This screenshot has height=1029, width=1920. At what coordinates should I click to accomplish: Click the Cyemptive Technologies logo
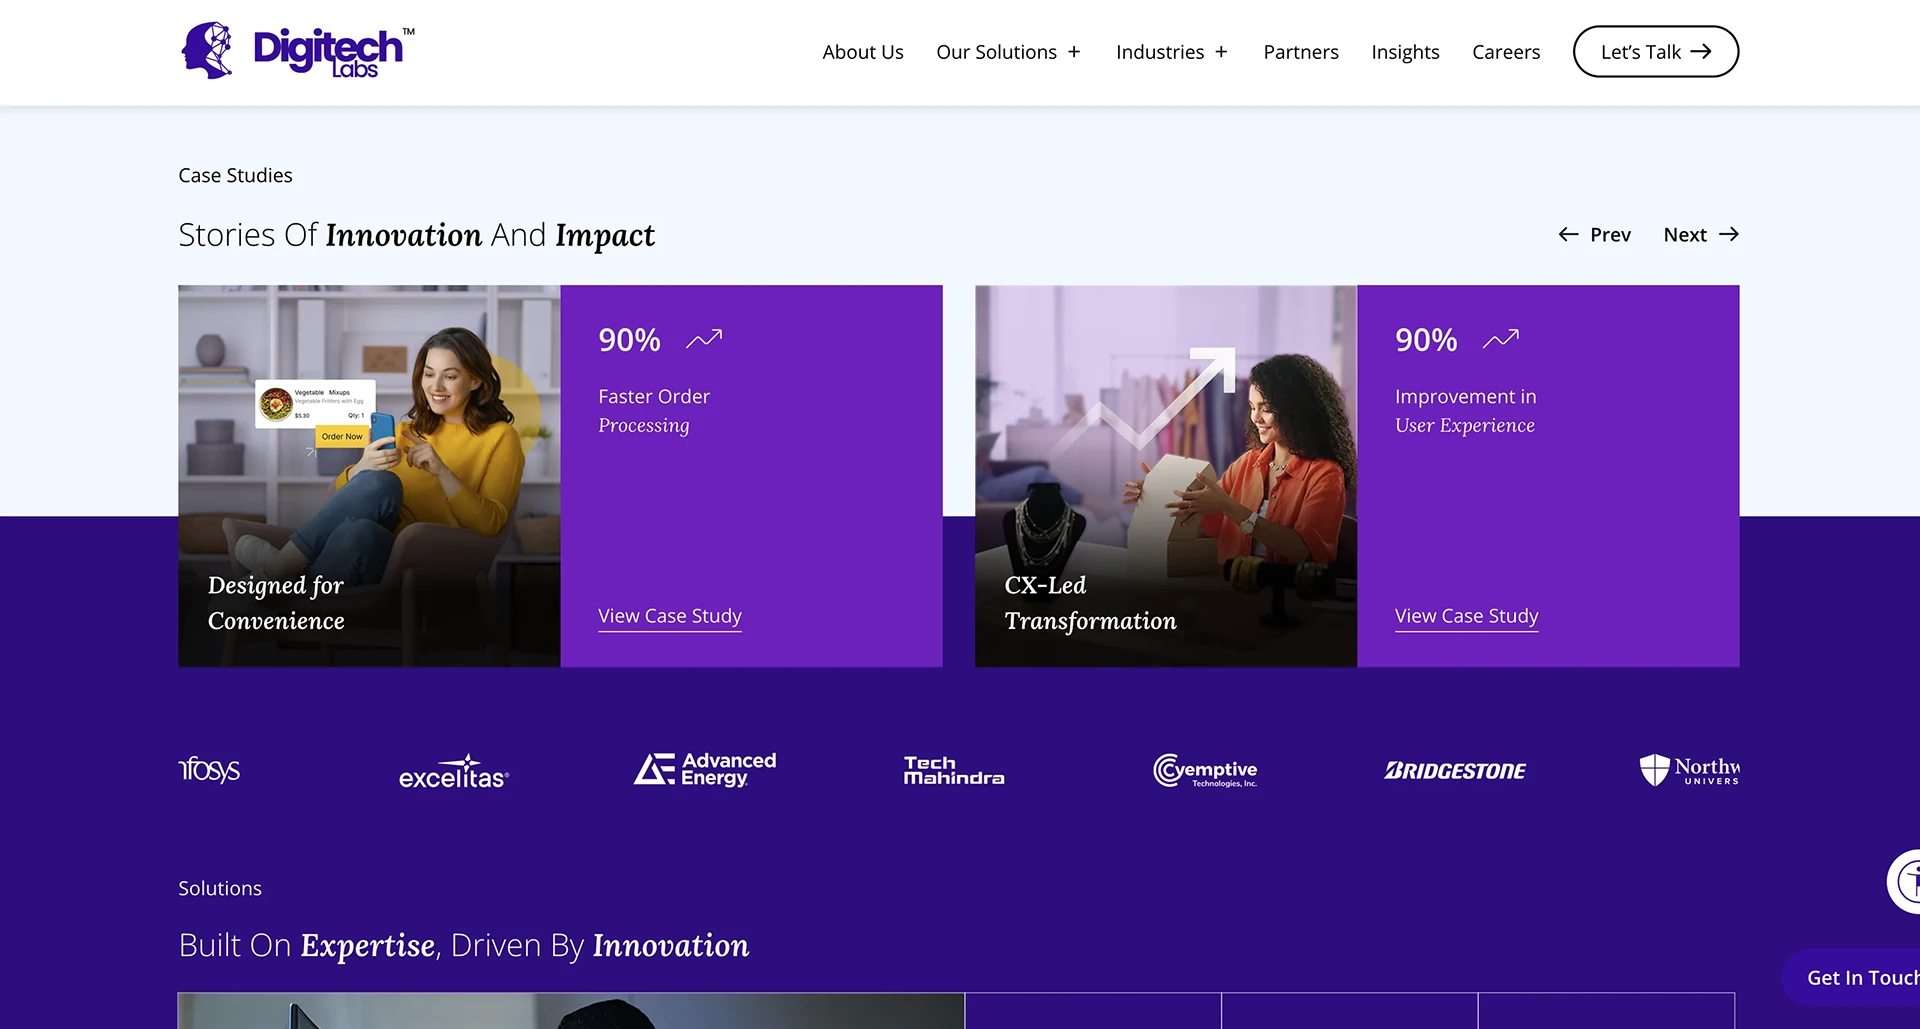(x=1205, y=770)
